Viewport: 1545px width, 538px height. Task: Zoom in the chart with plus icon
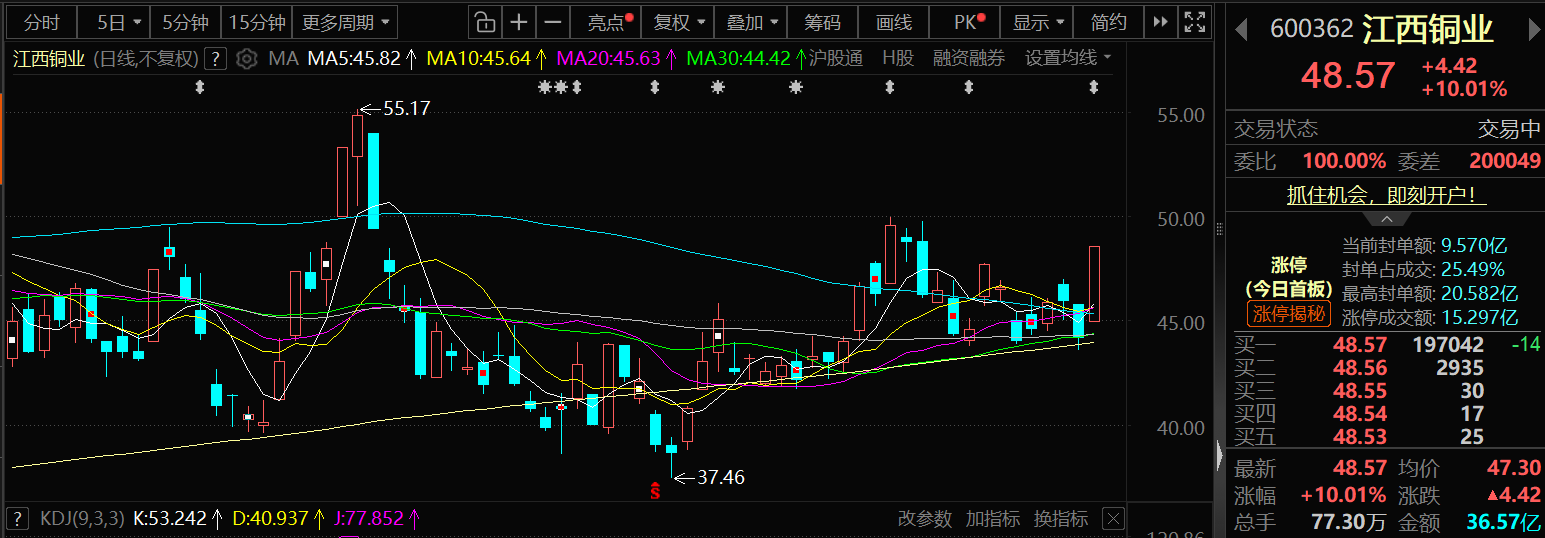[518, 22]
